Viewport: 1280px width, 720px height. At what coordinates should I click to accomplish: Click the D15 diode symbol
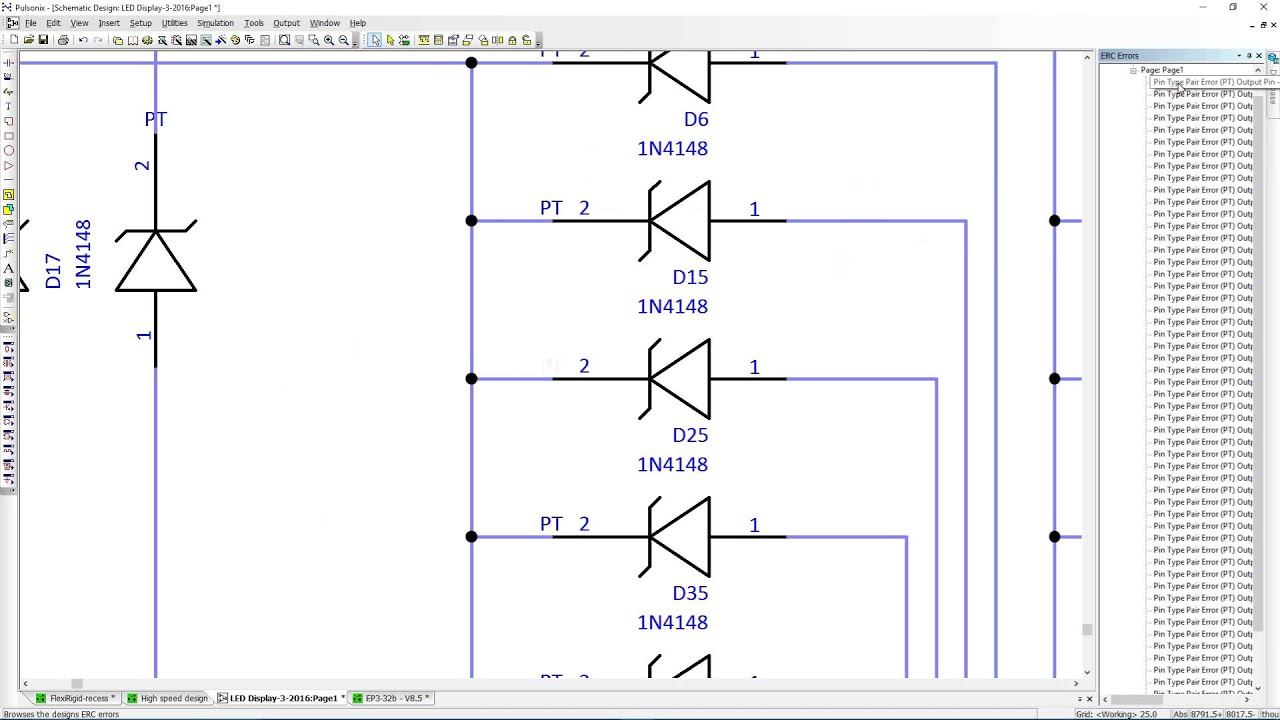[x=680, y=221]
